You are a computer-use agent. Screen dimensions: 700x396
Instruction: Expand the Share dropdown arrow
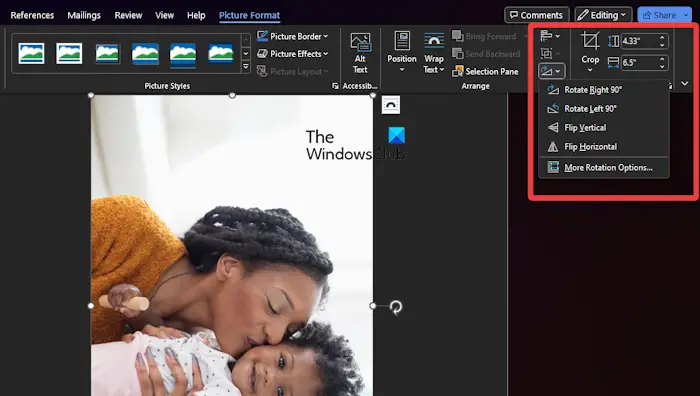pyautogui.click(x=686, y=15)
